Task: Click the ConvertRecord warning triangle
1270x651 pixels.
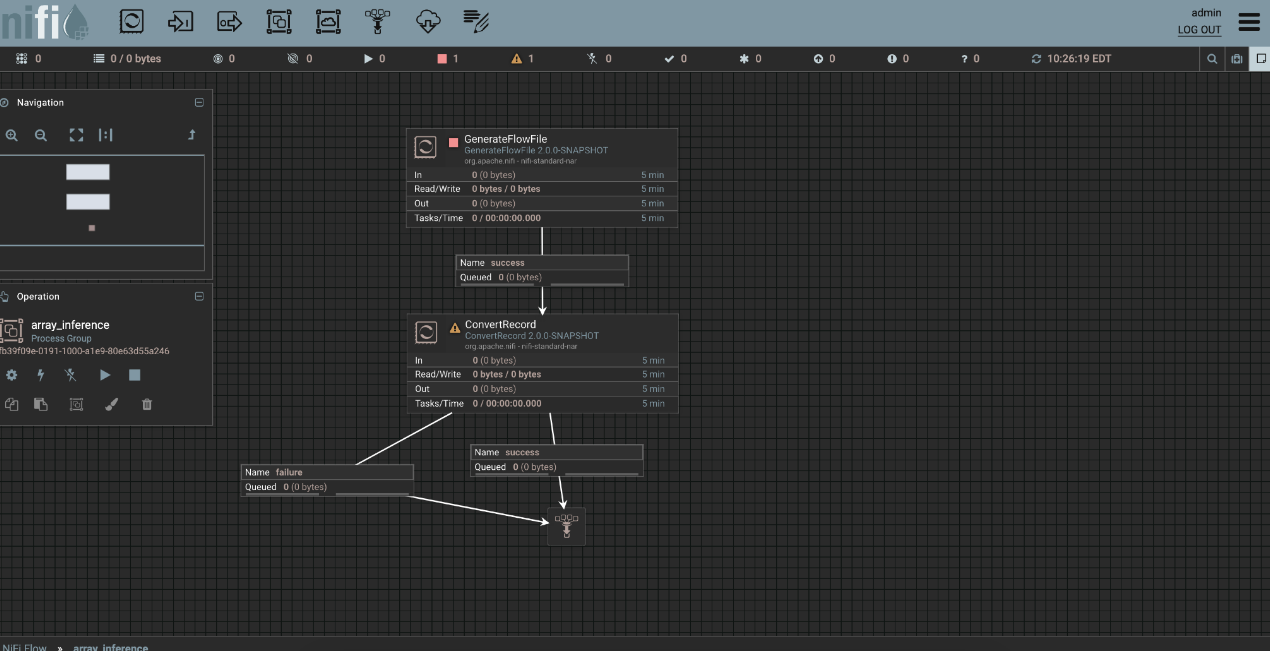Action: 455,326
